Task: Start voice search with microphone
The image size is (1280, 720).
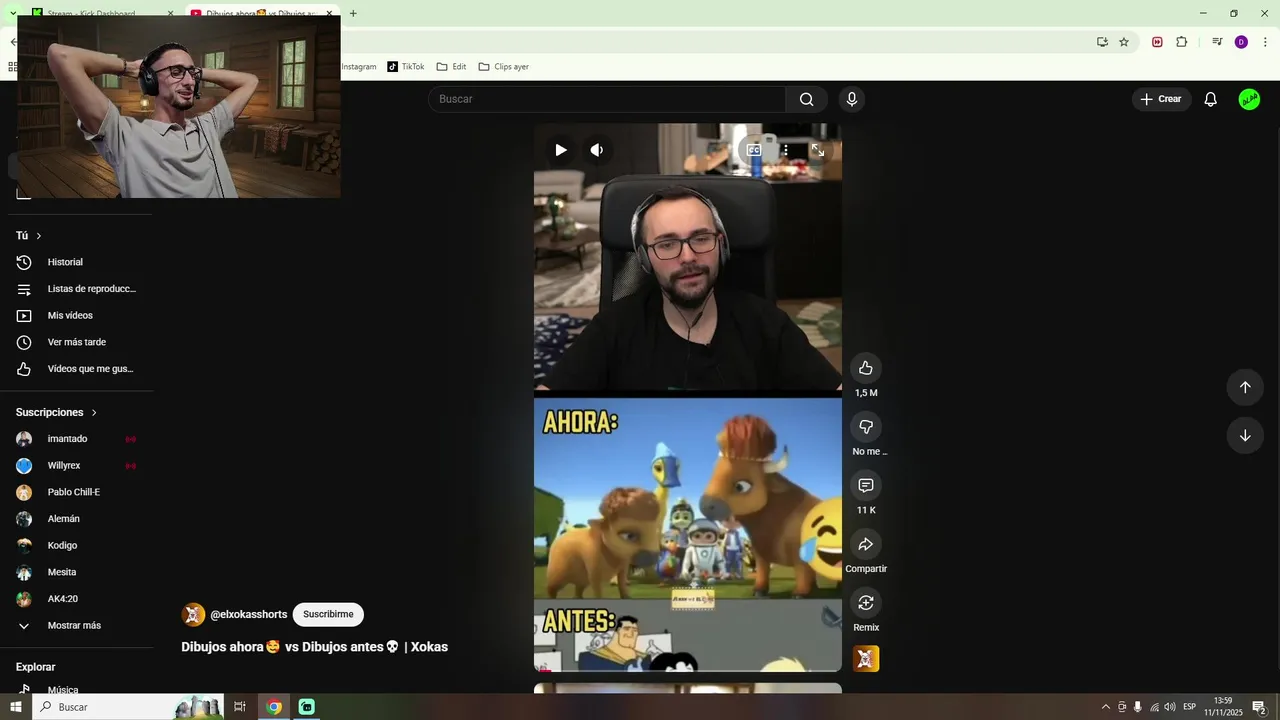Action: [852, 99]
